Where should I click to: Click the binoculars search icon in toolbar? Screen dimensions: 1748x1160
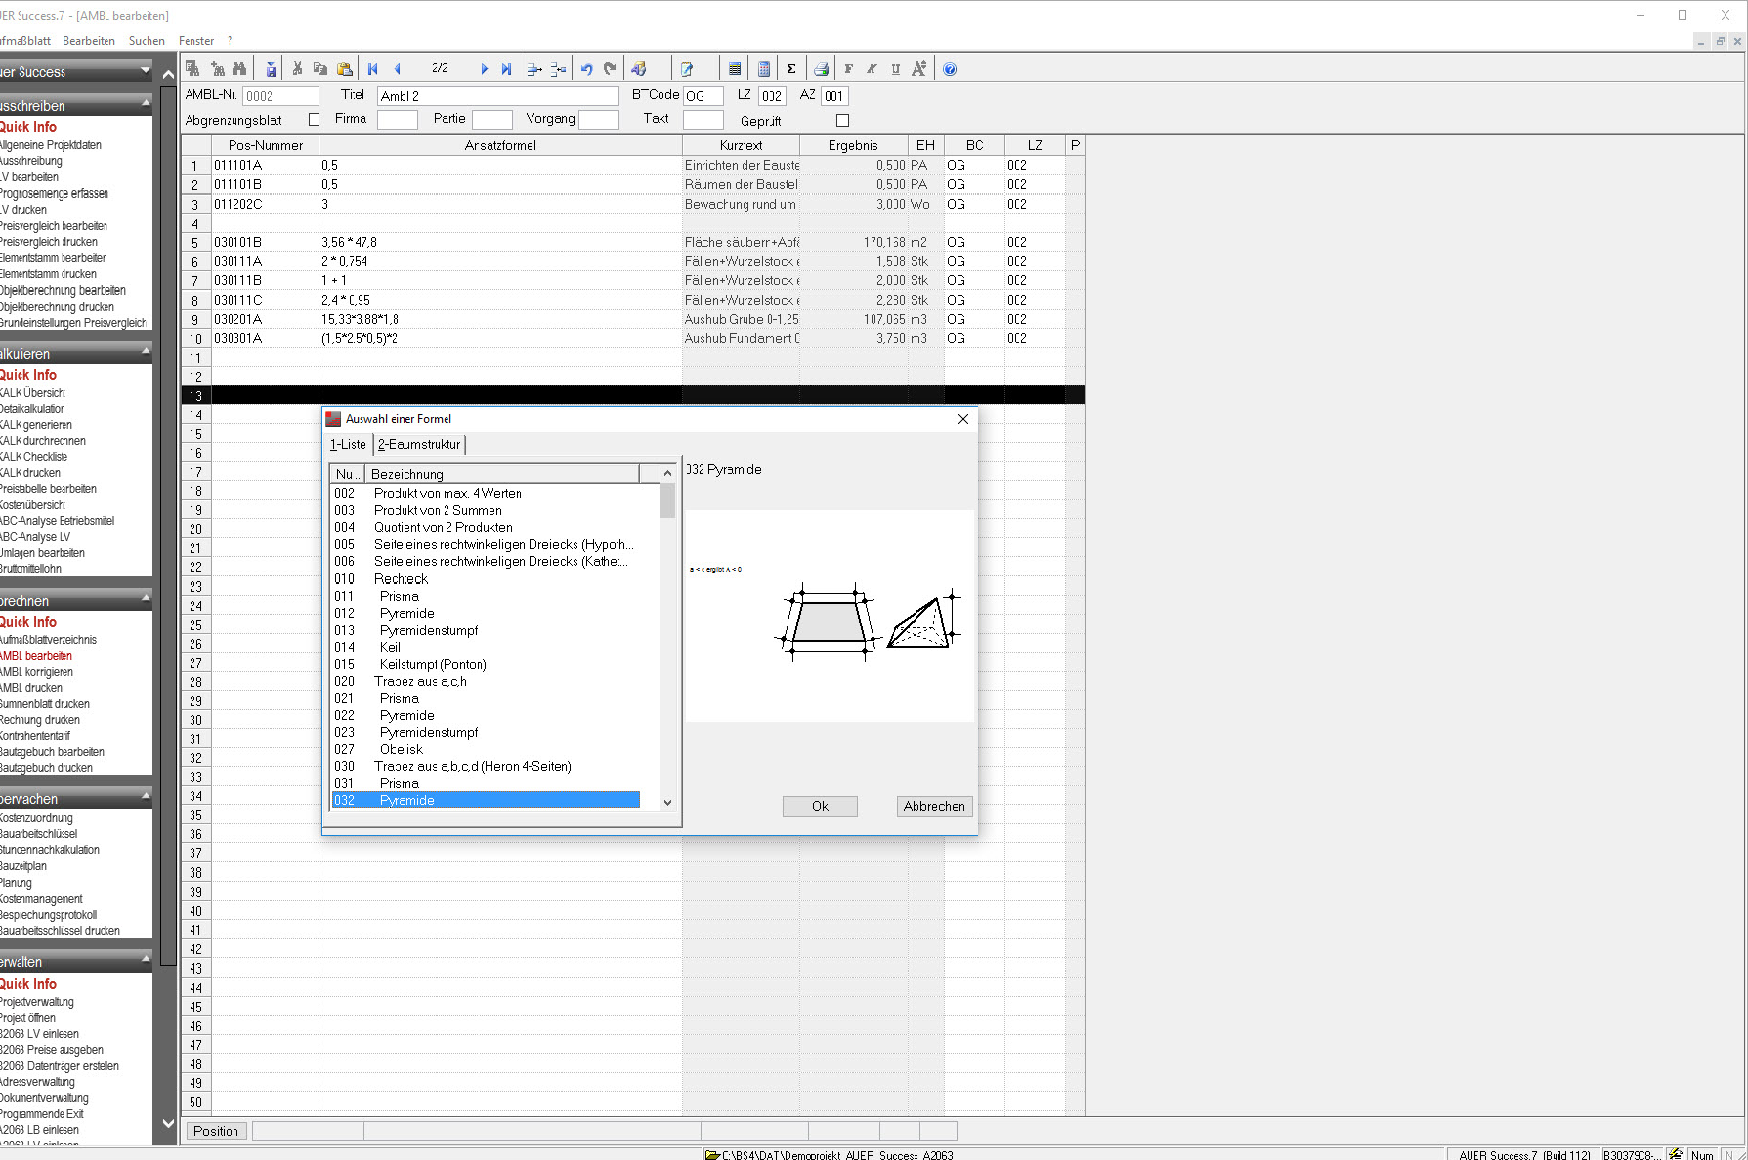coord(240,69)
